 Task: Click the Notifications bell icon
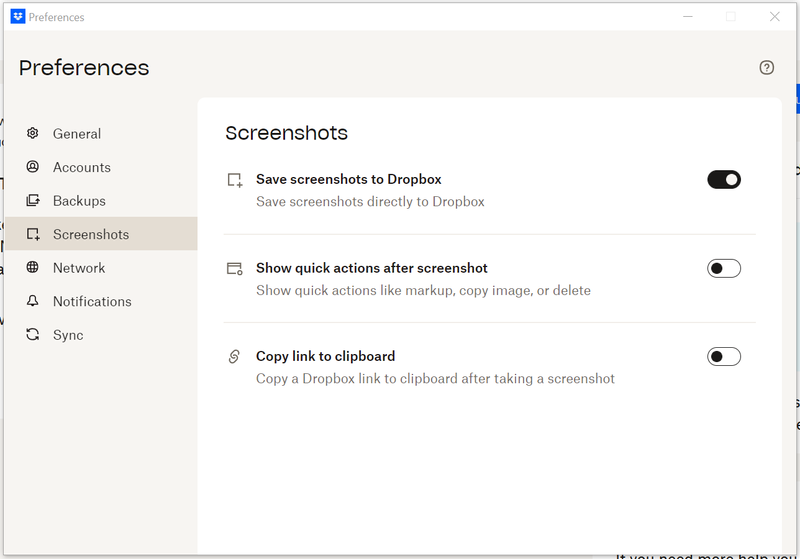pos(33,301)
